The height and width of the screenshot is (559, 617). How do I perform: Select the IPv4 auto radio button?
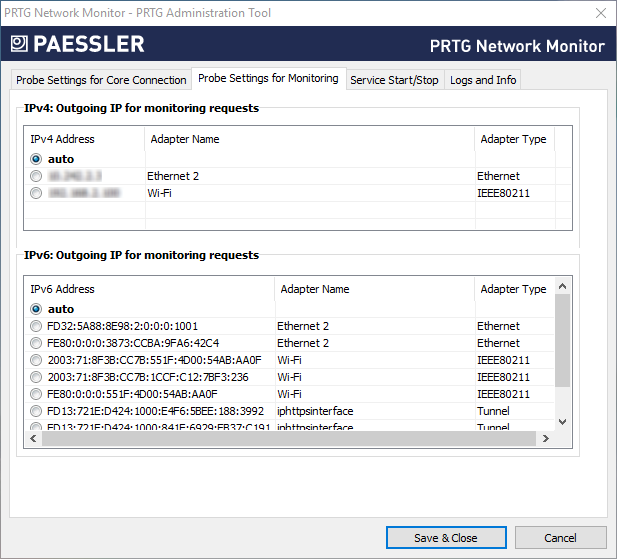click(x=37, y=159)
